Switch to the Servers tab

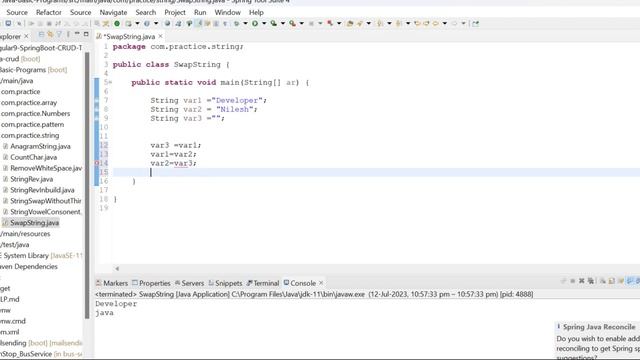189,283
